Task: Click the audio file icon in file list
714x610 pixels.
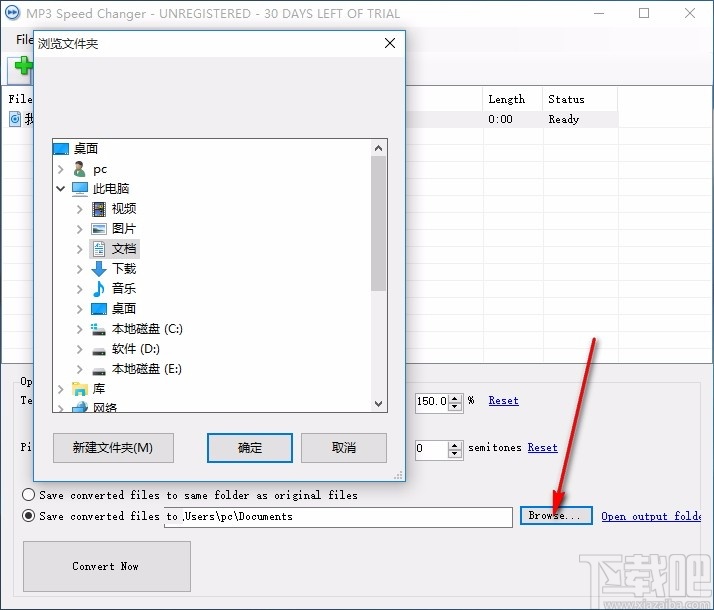Action: tap(15, 119)
